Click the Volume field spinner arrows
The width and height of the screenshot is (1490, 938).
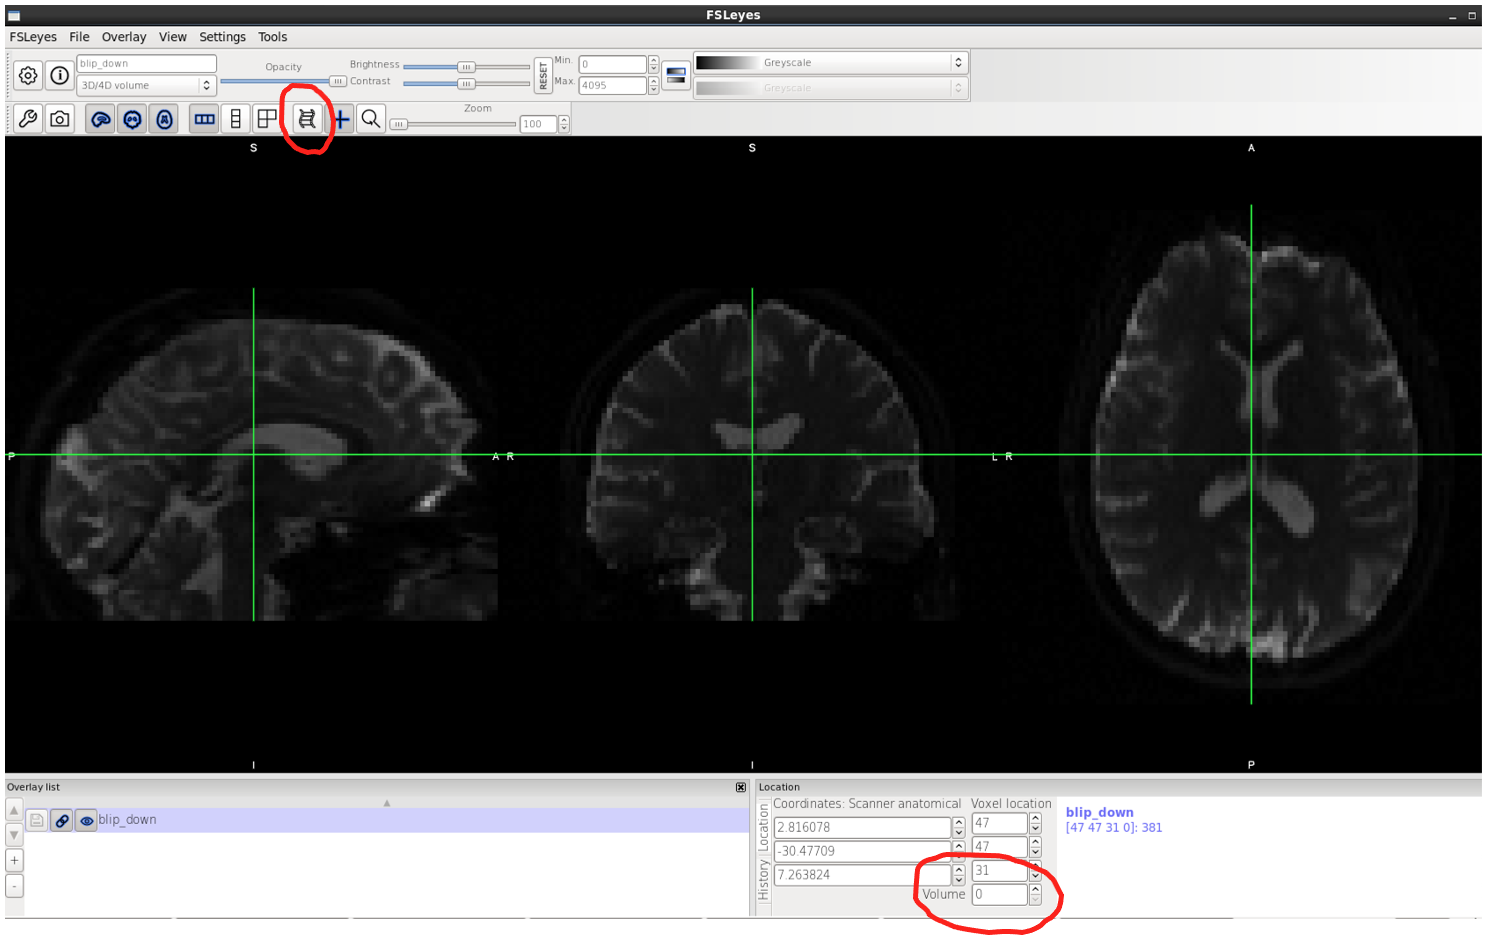click(x=1035, y=895)
